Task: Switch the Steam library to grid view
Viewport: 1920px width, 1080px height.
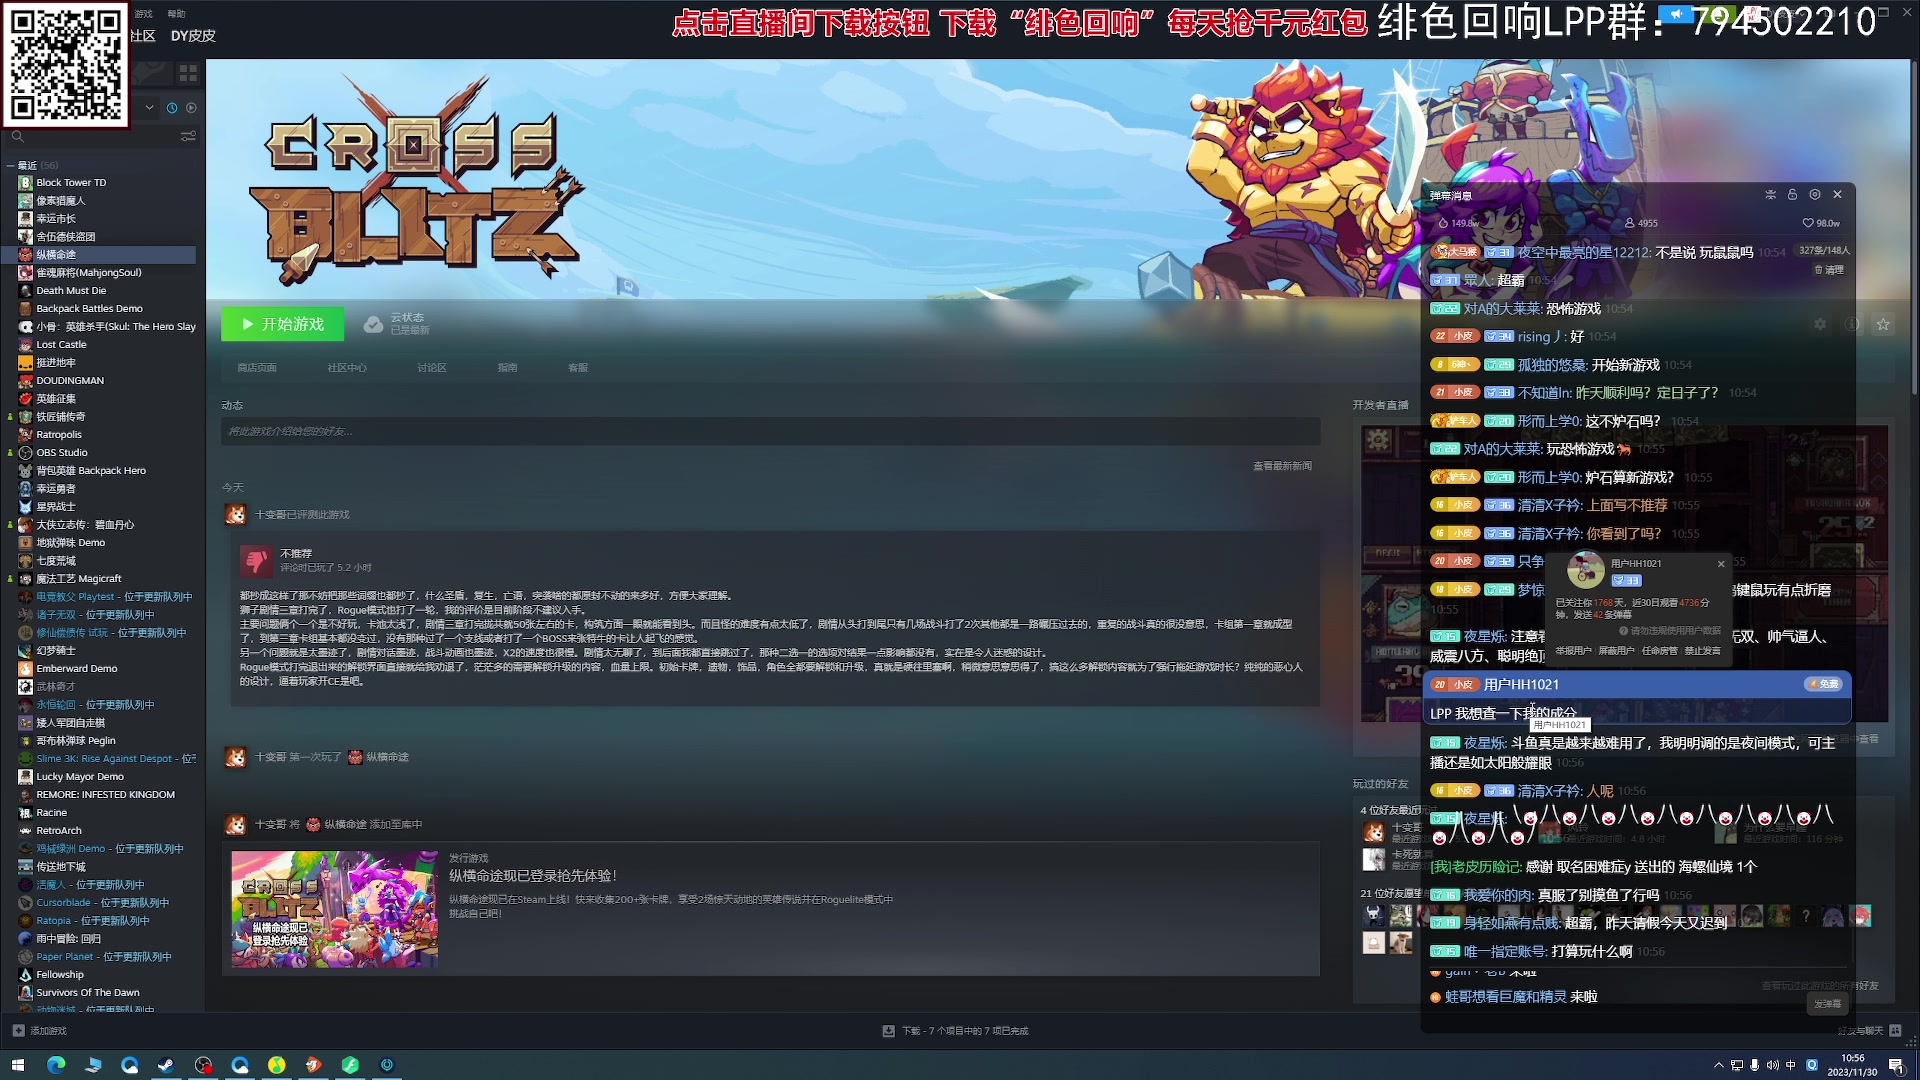Action: click(188, 73)
